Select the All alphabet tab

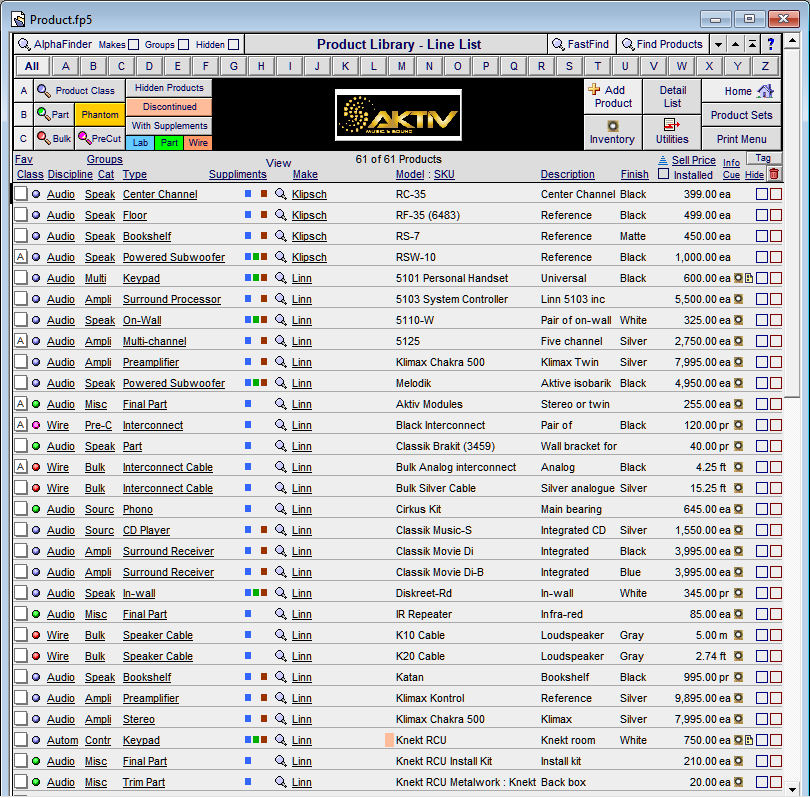(32, 66)
